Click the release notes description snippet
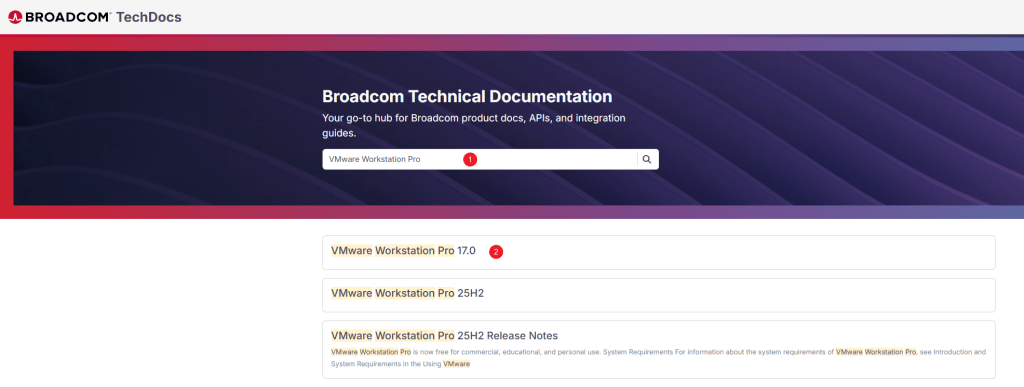The width and height of the screenshot is (1024, 387). click(658, 358)
